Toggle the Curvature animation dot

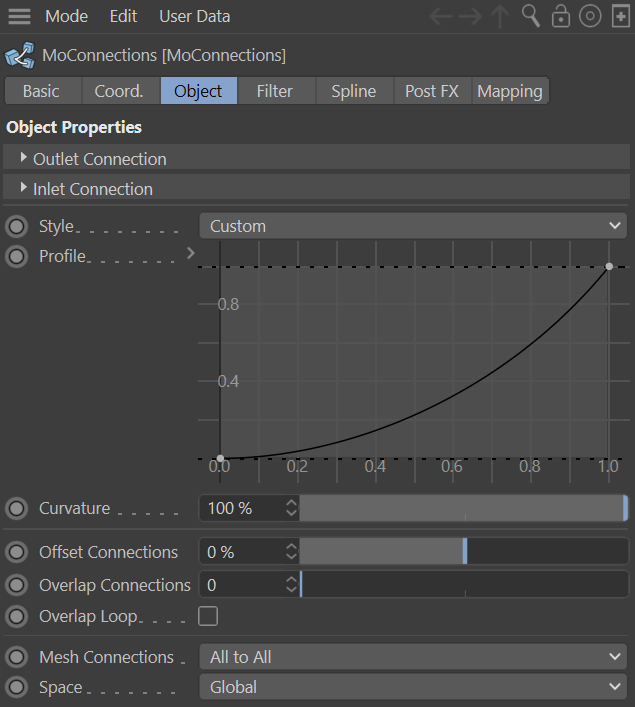coord(16,508)
